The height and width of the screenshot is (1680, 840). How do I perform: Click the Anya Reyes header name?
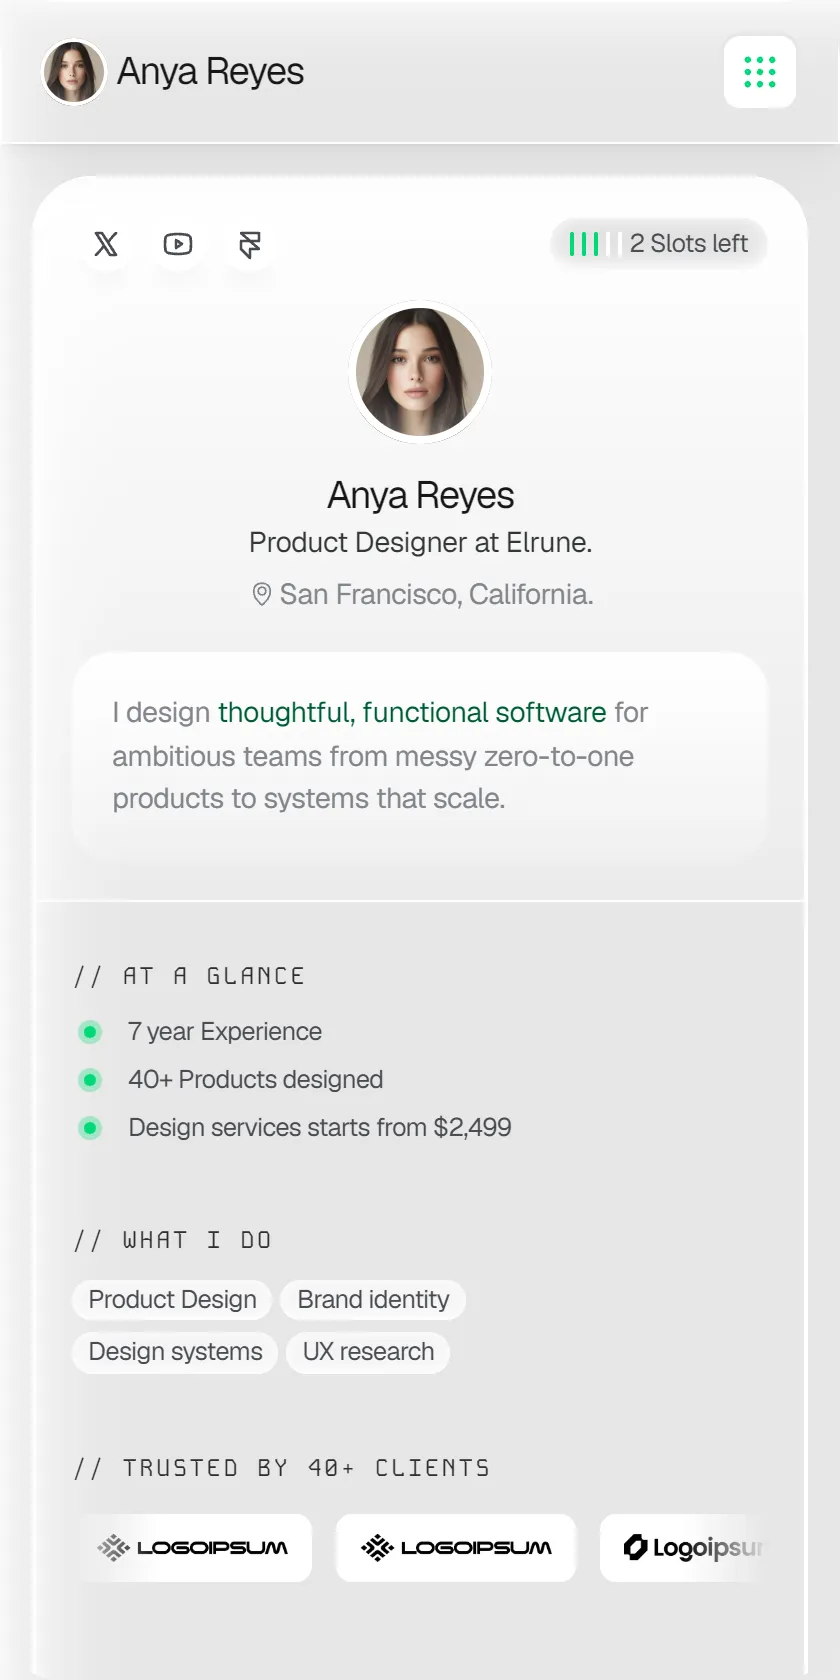210,72
